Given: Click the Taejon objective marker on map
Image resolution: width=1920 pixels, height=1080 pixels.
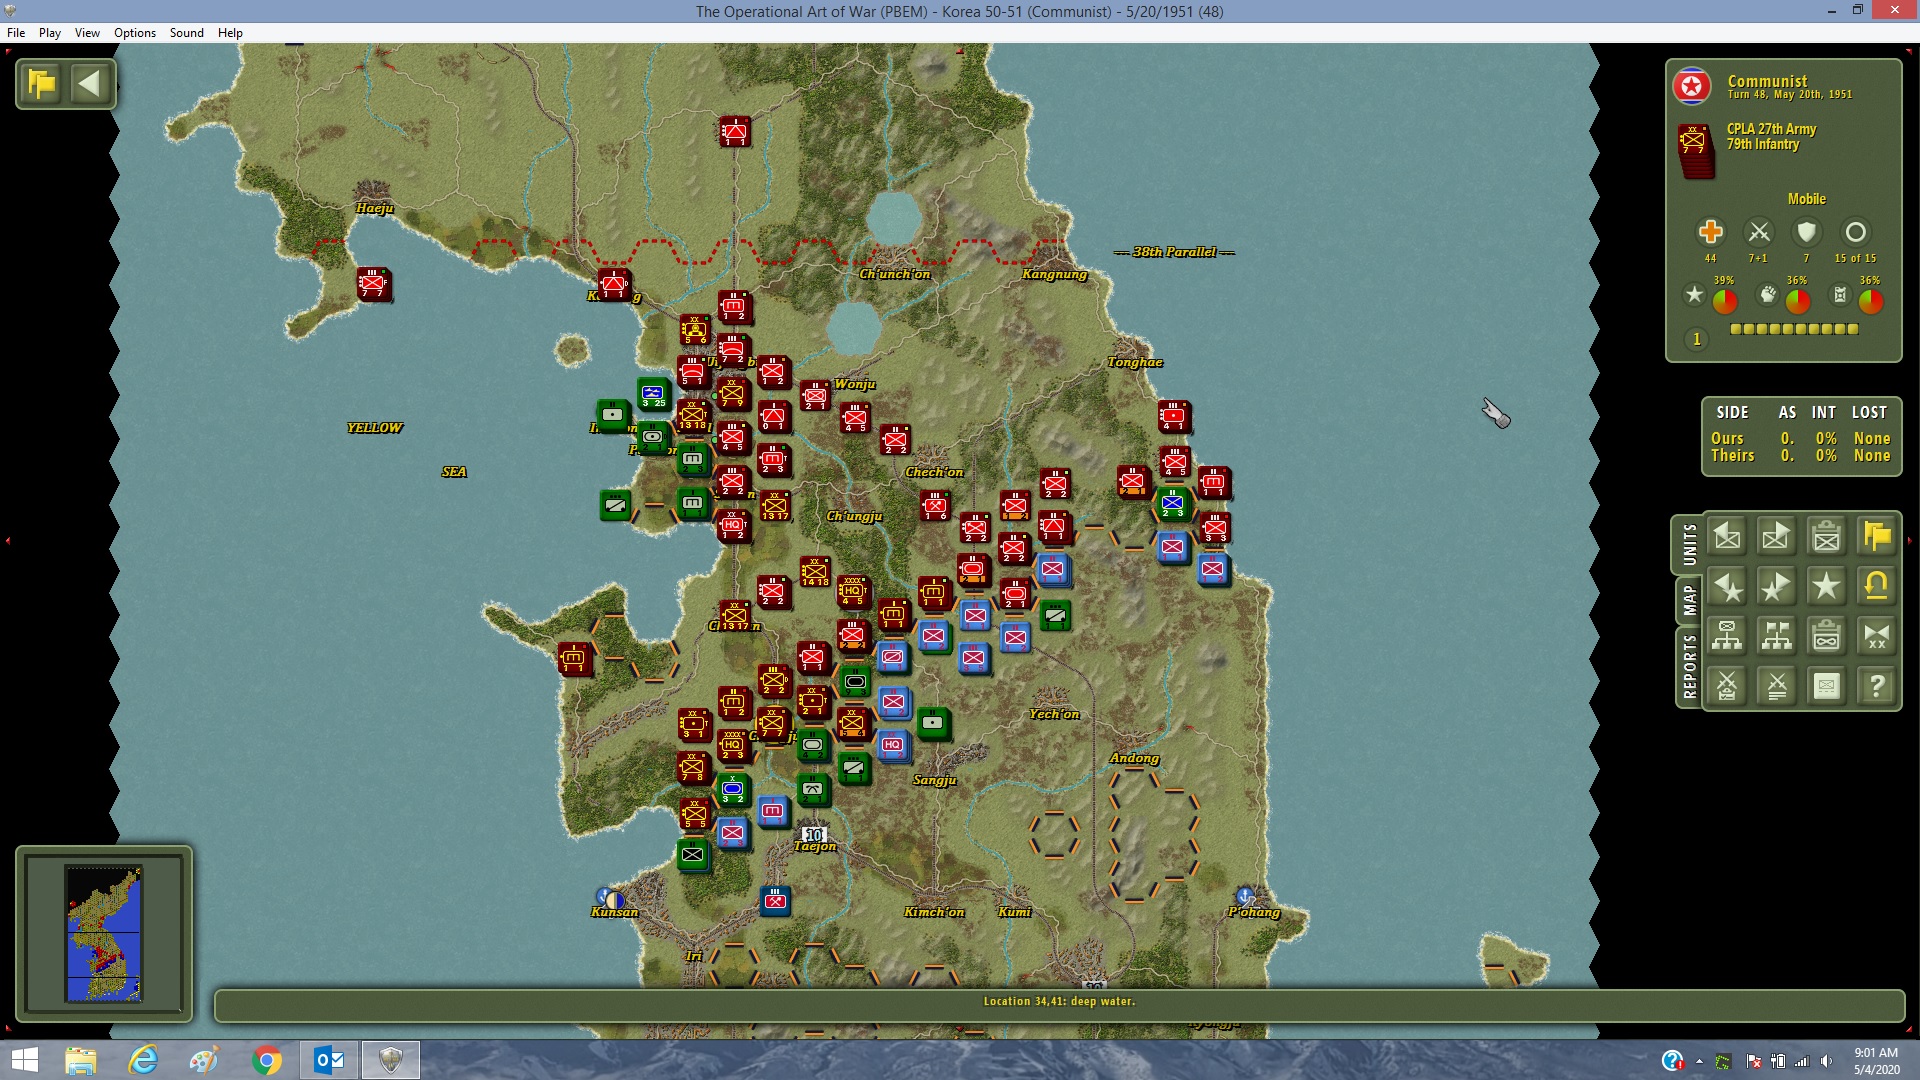Looking at the screenshot, I should tap(814, 834).
